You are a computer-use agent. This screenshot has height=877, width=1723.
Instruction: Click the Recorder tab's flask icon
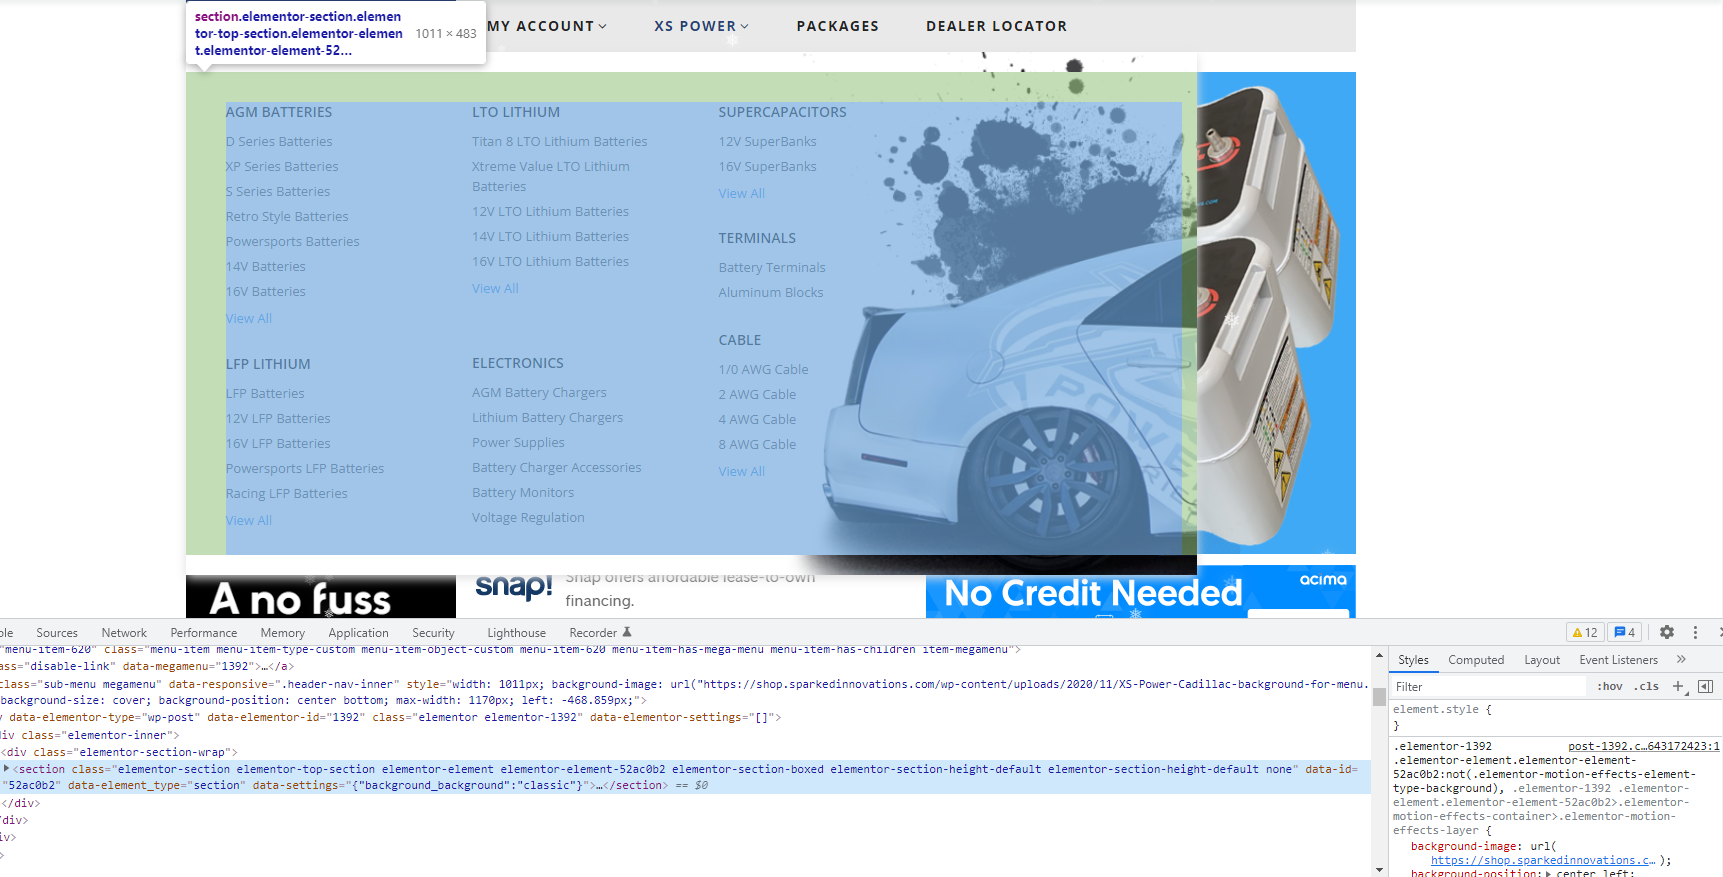coord(627,632)
